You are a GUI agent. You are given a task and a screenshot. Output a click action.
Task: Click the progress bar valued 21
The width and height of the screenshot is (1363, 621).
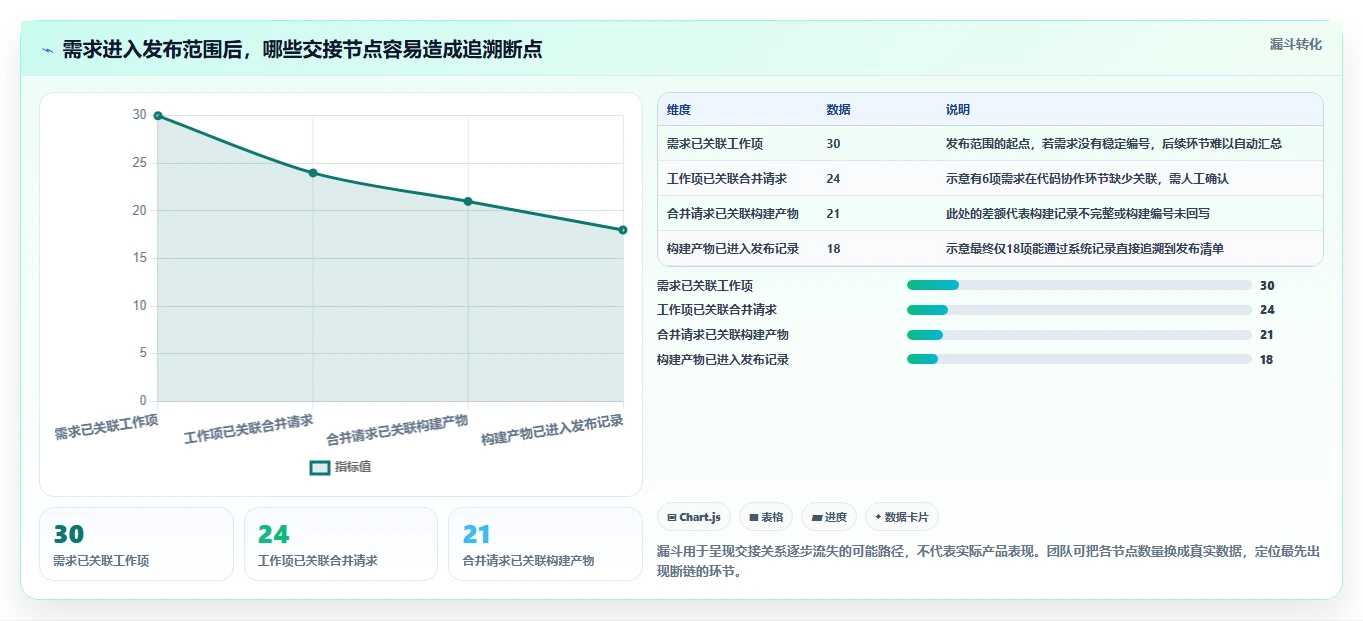1079,335
